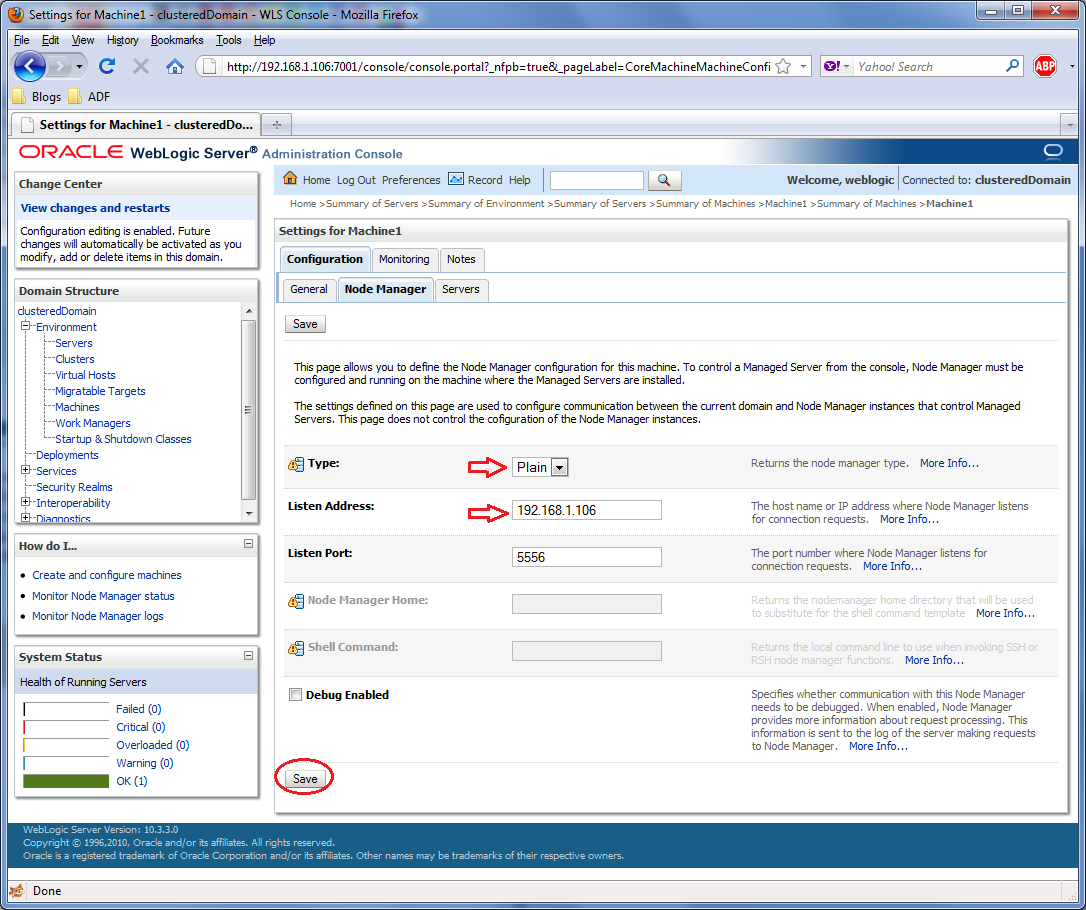
Task: Enable the Debug Enabled checkbox
Action: 296,695
